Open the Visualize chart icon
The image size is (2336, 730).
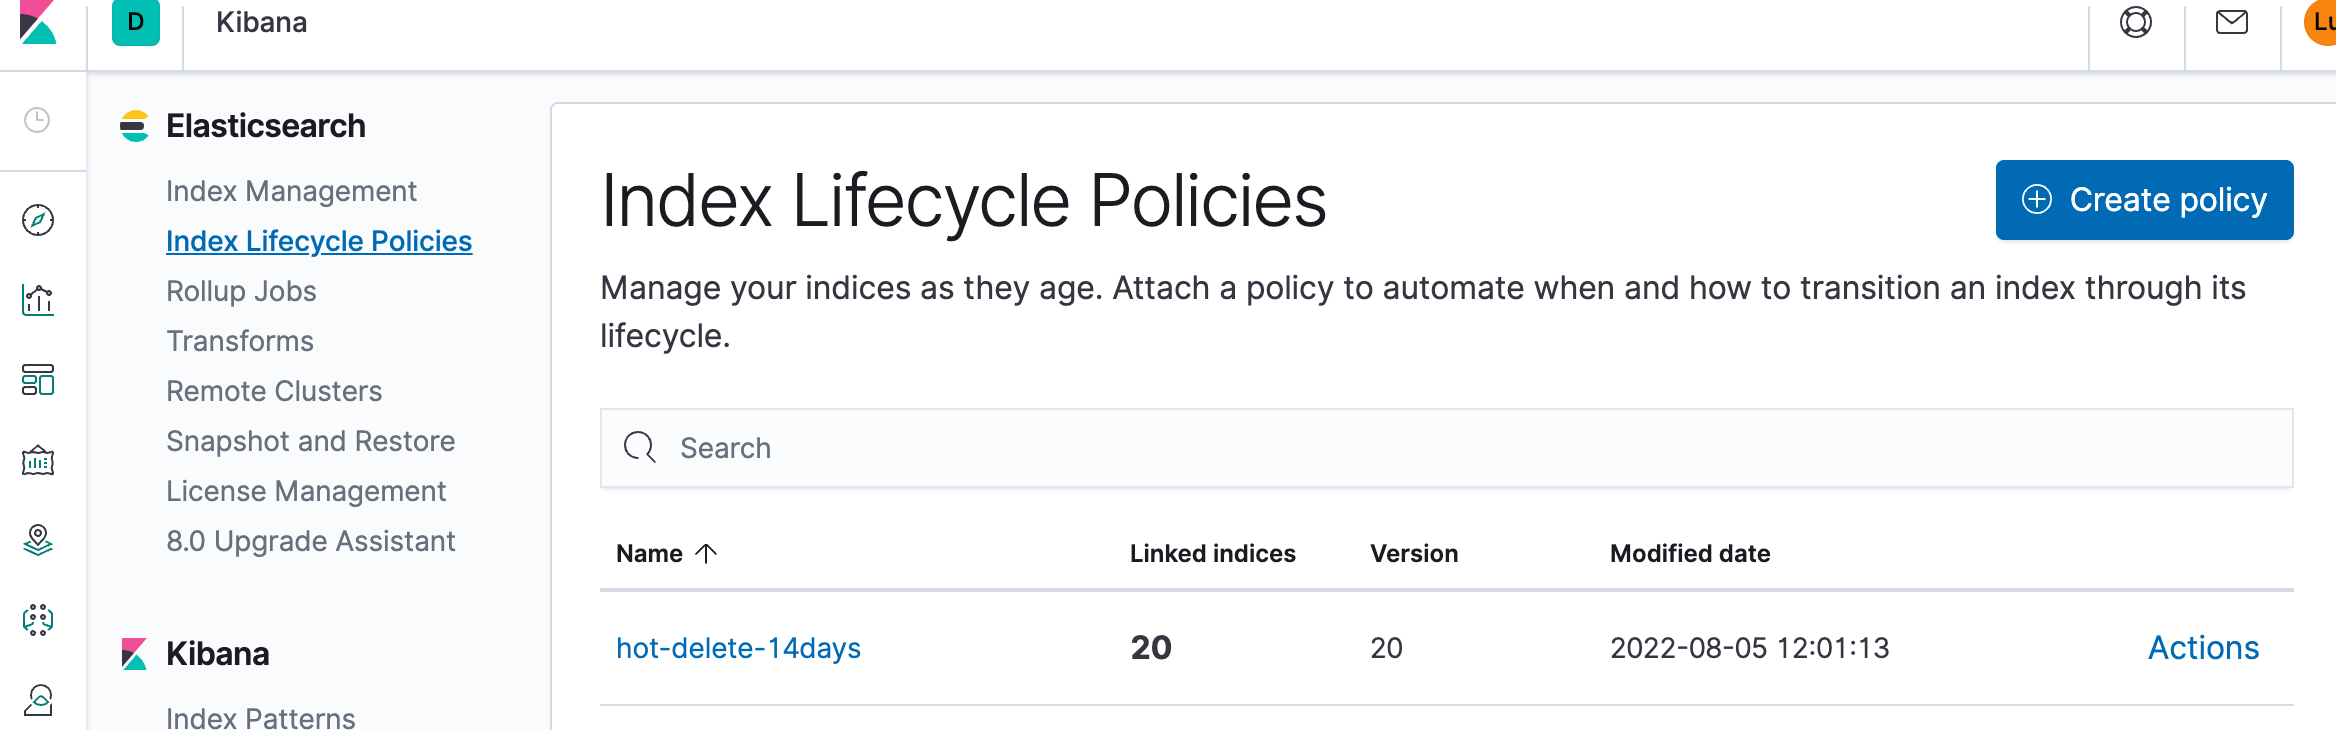[38, 299]
